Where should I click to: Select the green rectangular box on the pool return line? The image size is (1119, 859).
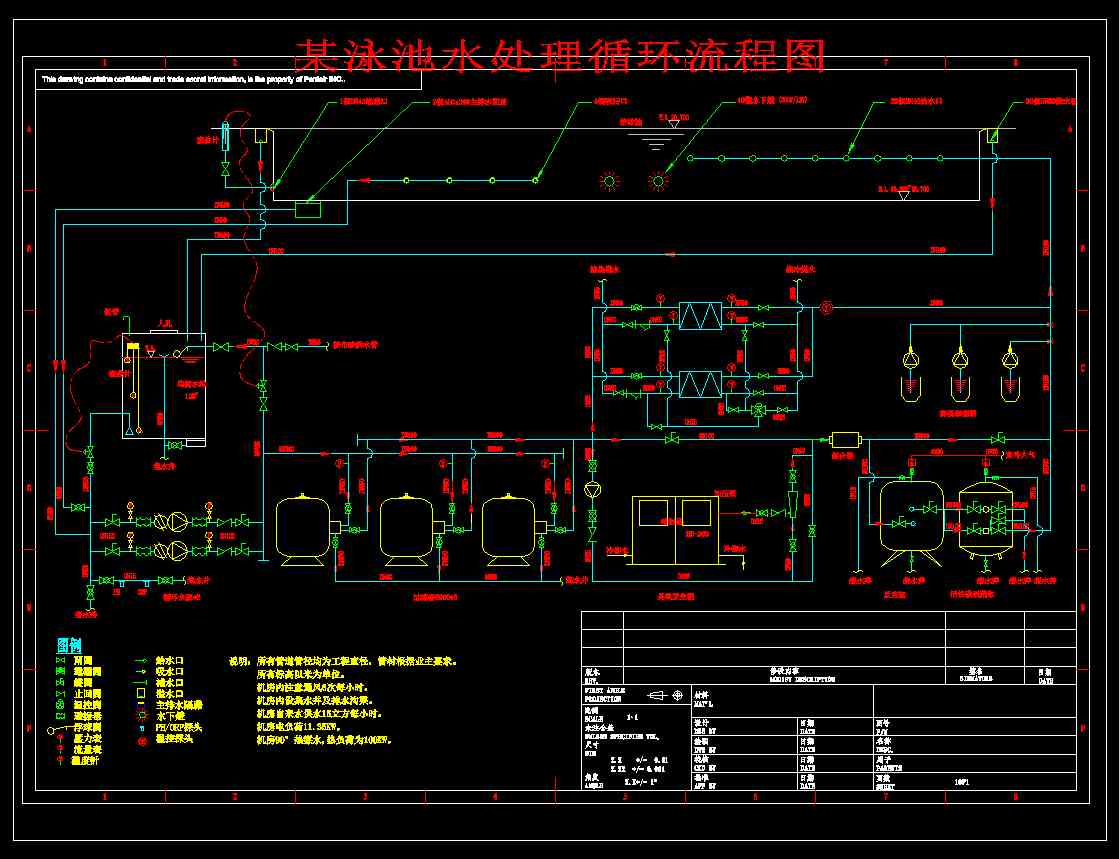coord(308,210)
